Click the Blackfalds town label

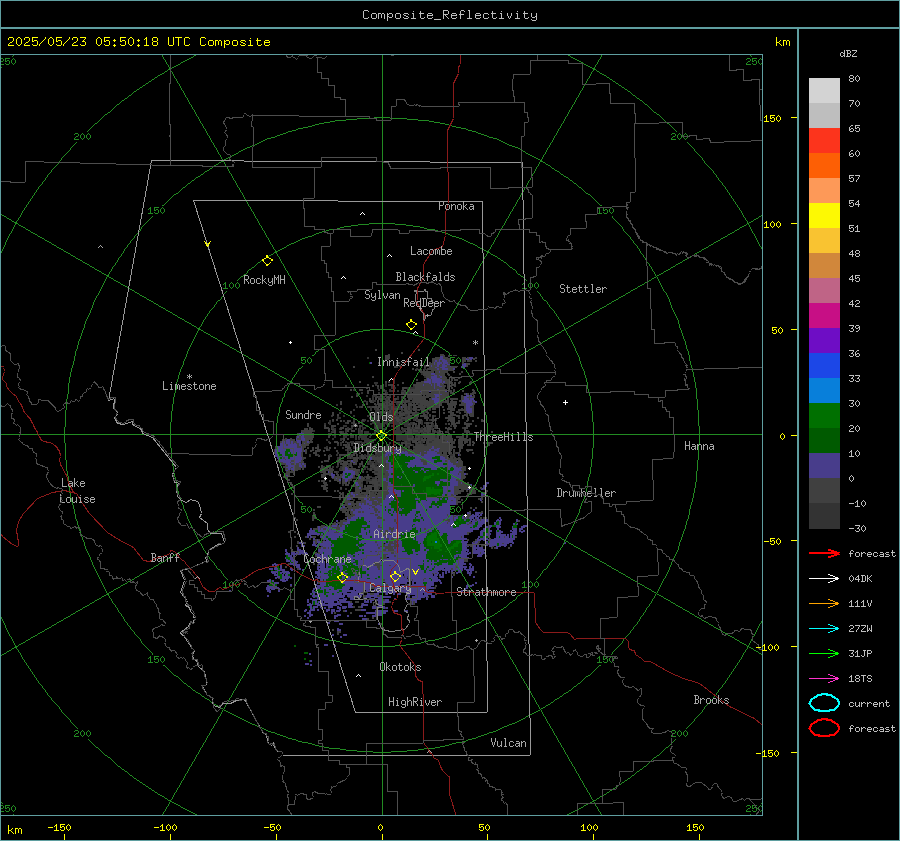[425, 277]
